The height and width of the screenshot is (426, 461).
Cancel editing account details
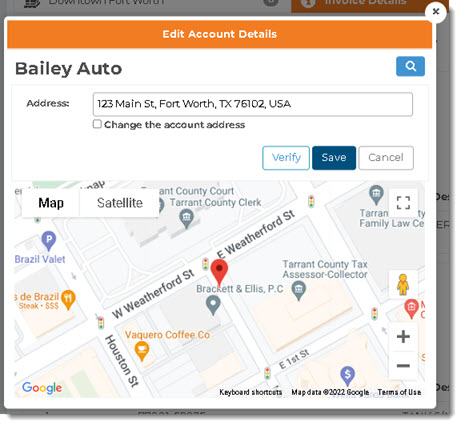click(x=386, y=158)
